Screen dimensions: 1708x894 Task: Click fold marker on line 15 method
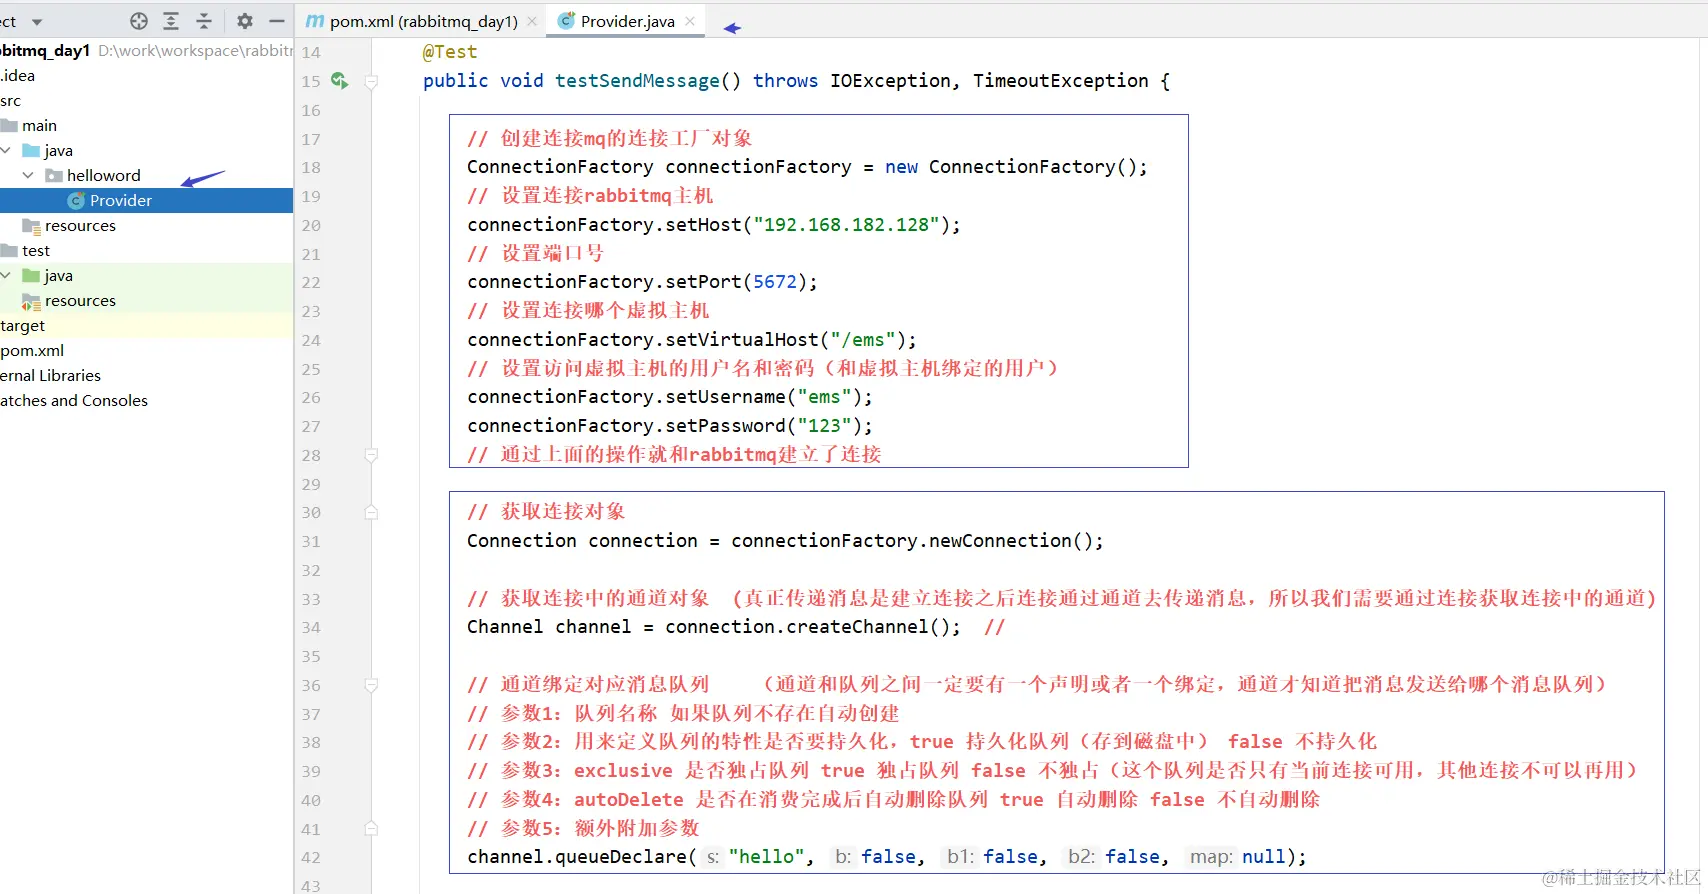371,81
